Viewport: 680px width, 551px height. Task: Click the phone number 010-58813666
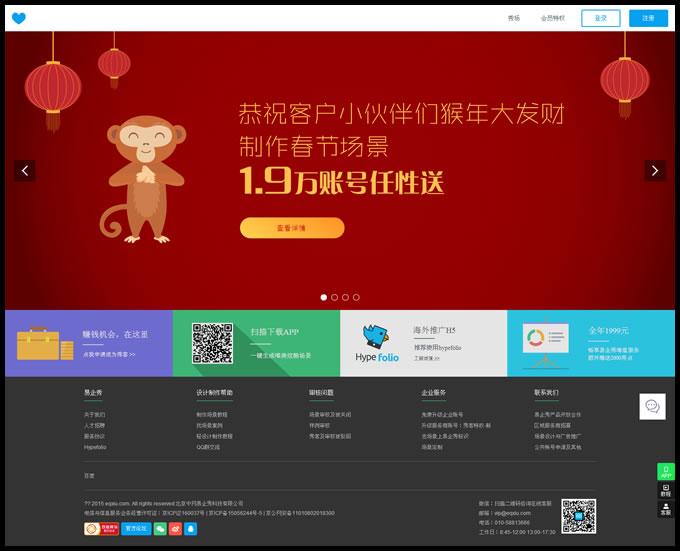point(512,523)
